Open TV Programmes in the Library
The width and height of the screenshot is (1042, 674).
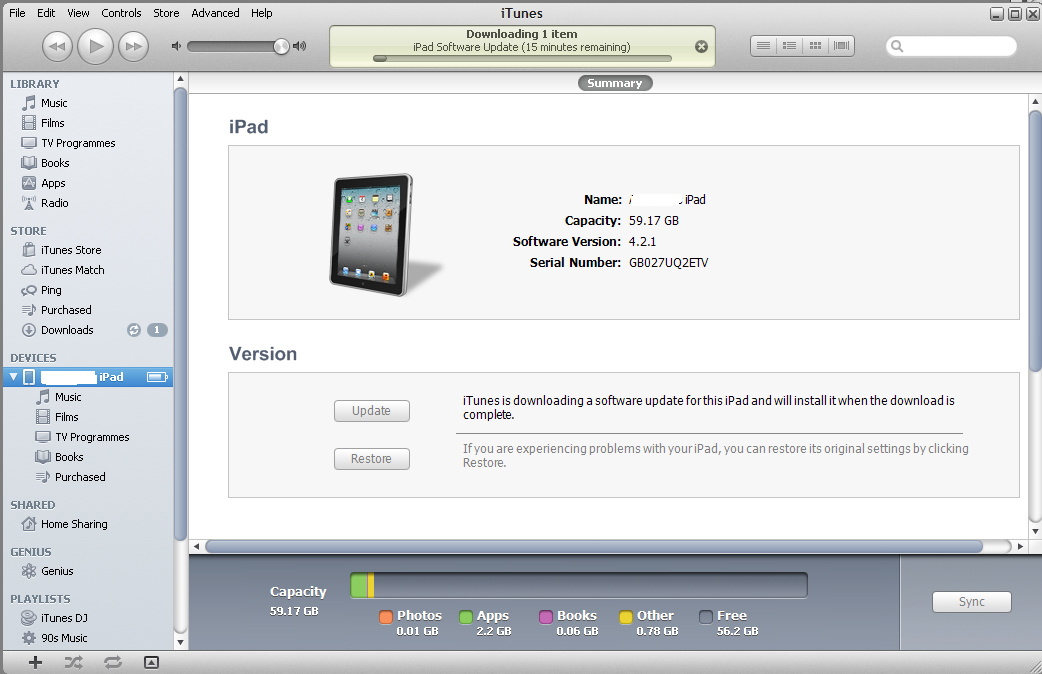[x=78, y=143]
